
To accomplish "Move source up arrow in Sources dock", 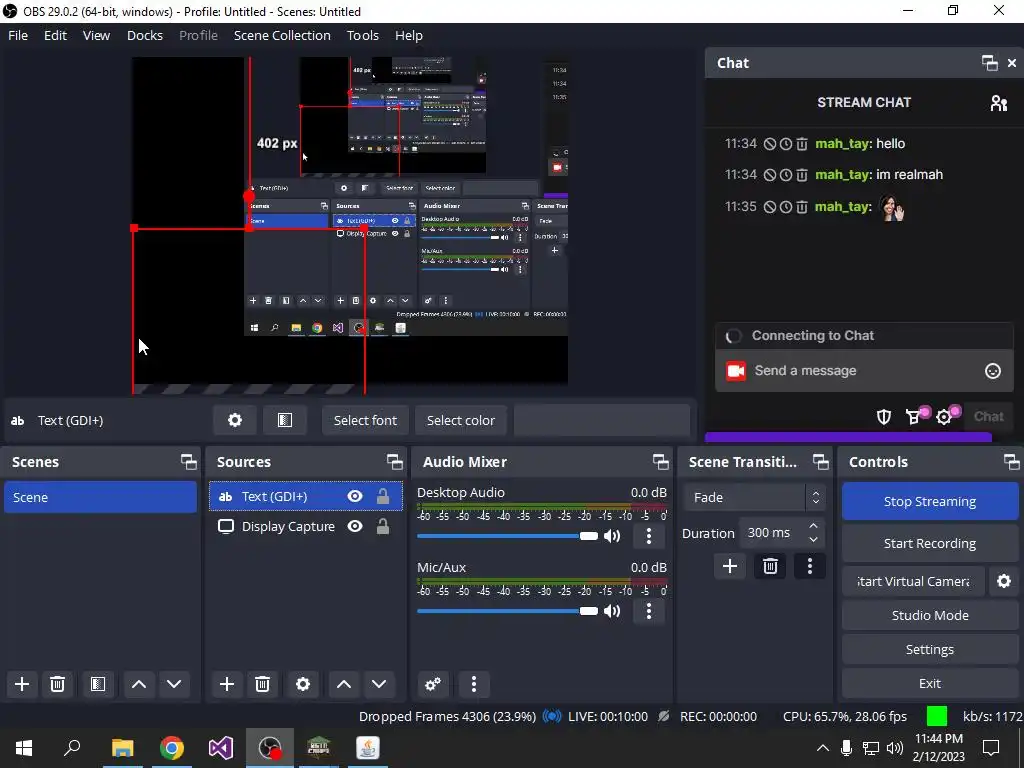I will click(x=344, y=684).
